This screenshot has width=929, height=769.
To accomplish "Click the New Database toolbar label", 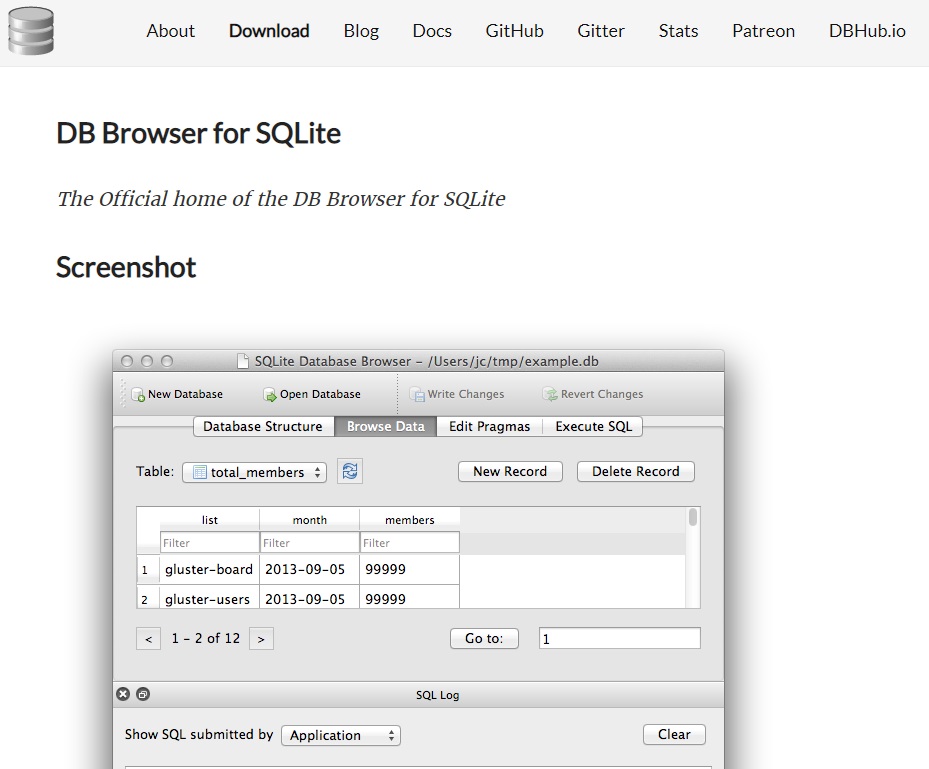I will pyautogui.click(x=185, y=394).
